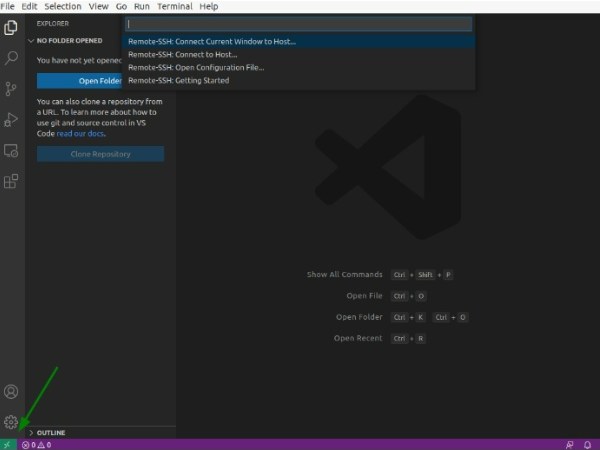Expand the Outline section
Viewport: 600px width, 450px height.
47,433
